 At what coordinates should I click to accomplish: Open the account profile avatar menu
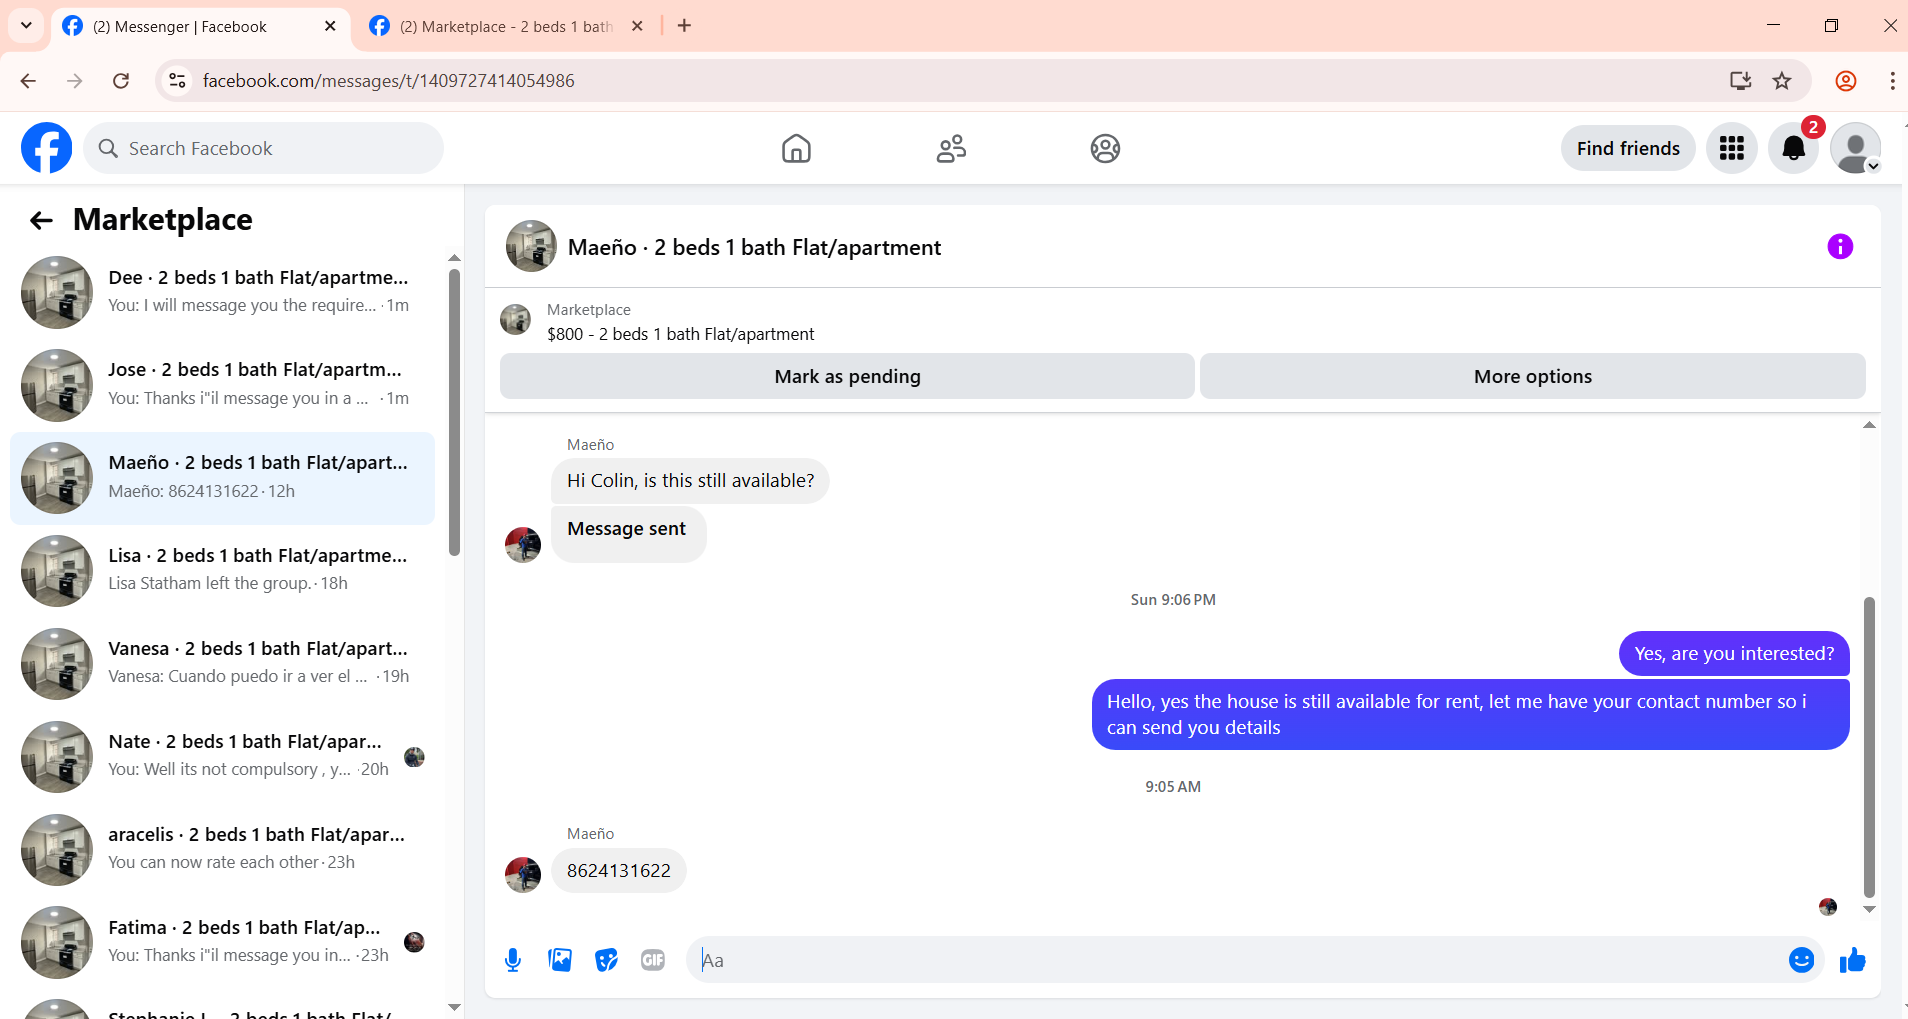[1856, 148]
